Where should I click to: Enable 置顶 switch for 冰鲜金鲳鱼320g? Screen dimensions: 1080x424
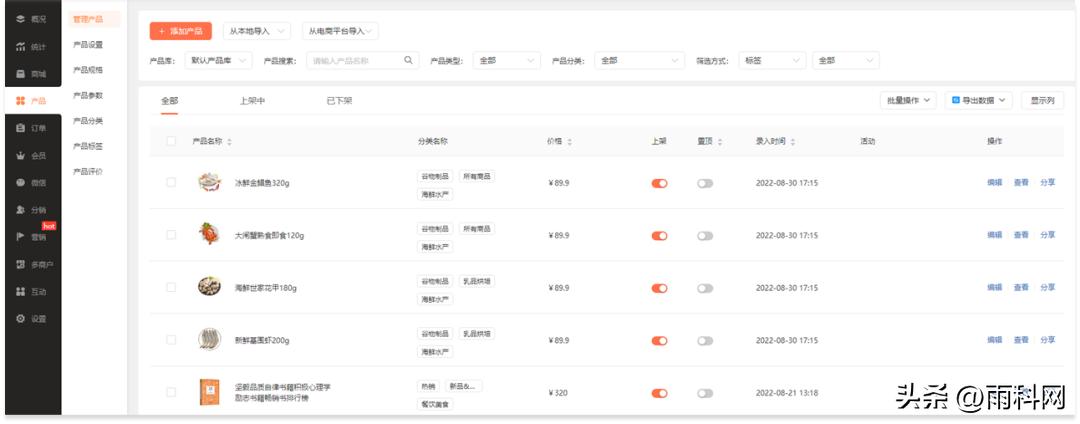705,184
